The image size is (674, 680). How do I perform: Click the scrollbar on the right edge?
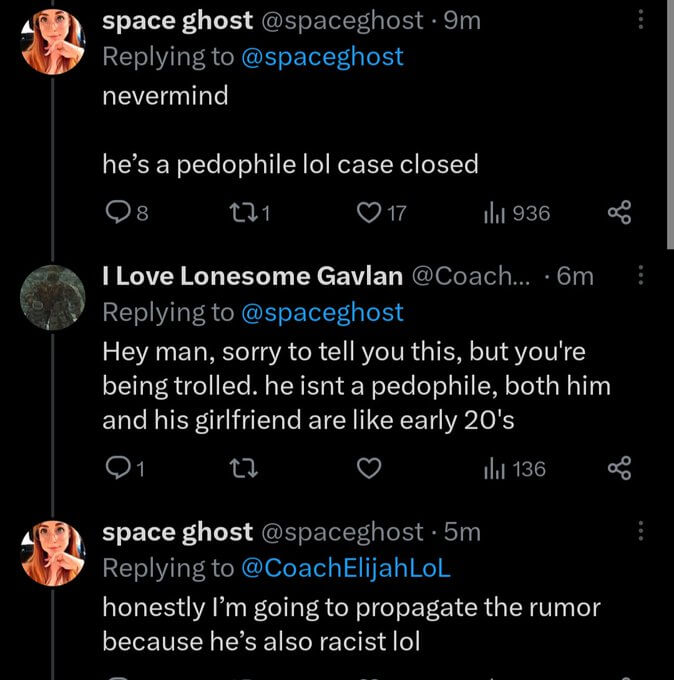tap(669, 120)
